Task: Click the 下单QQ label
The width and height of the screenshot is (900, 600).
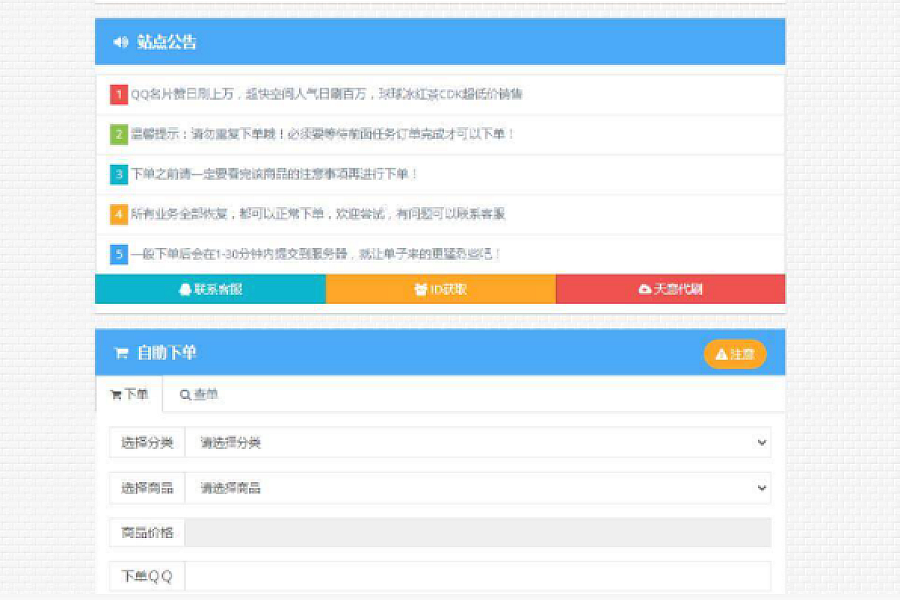Action: pos(147,576)
